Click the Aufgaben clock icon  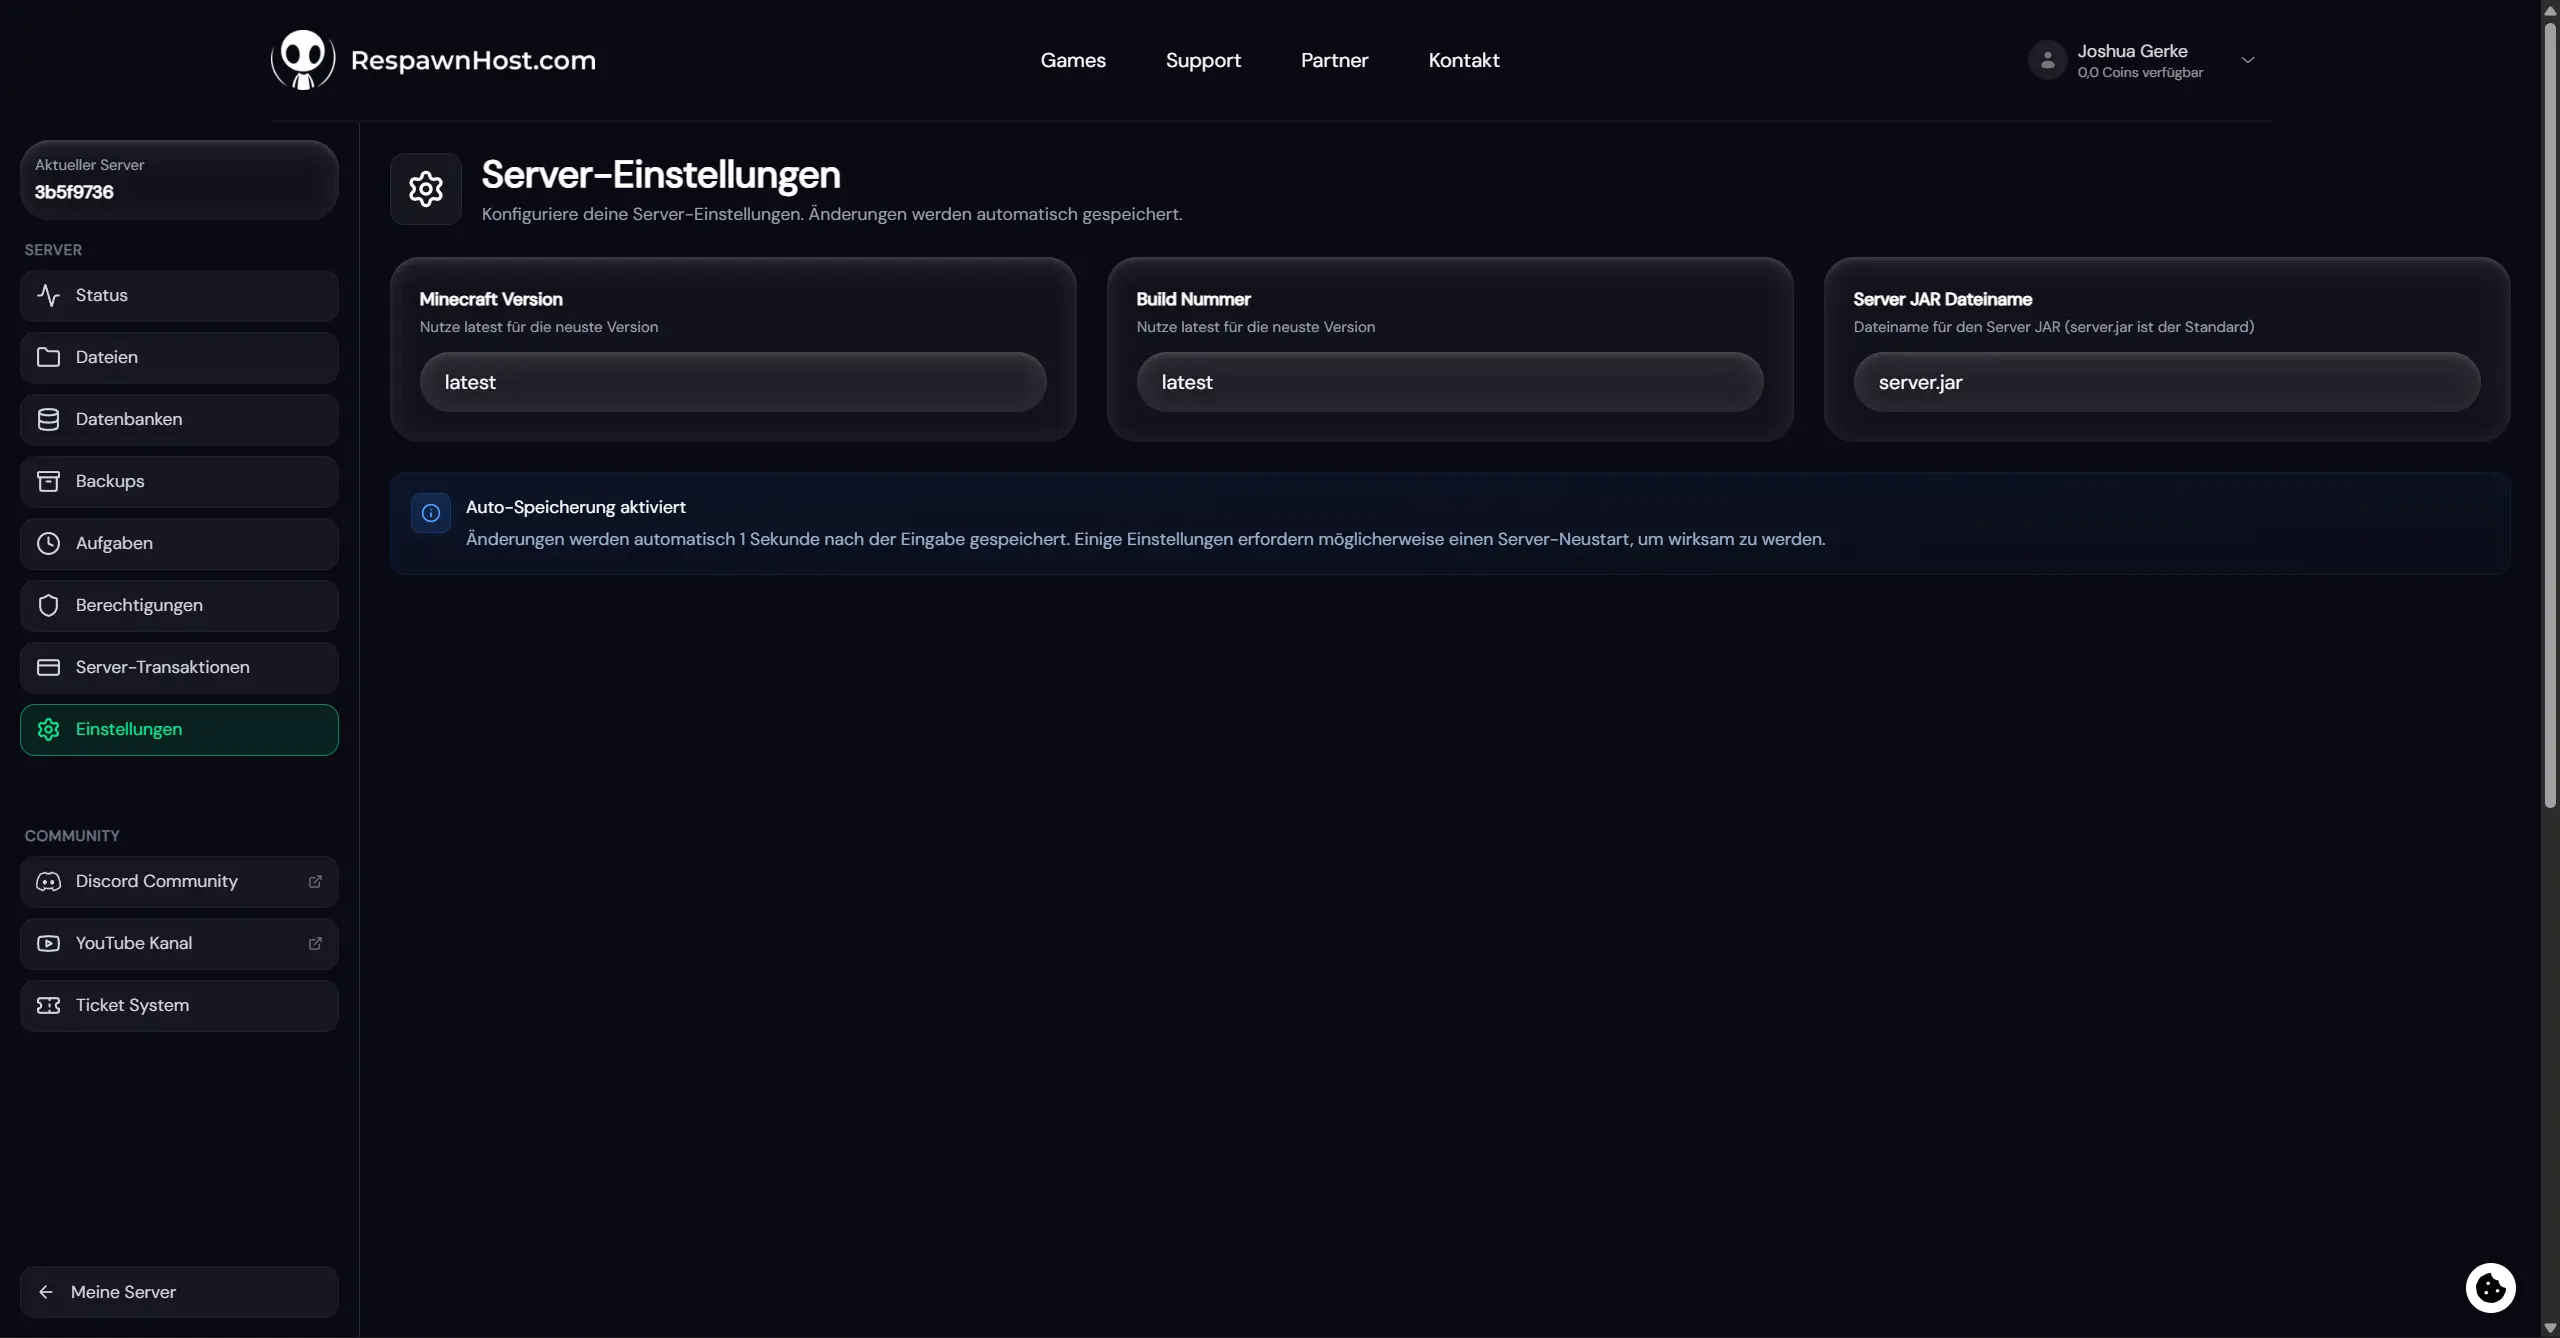[x=48, y=543]
